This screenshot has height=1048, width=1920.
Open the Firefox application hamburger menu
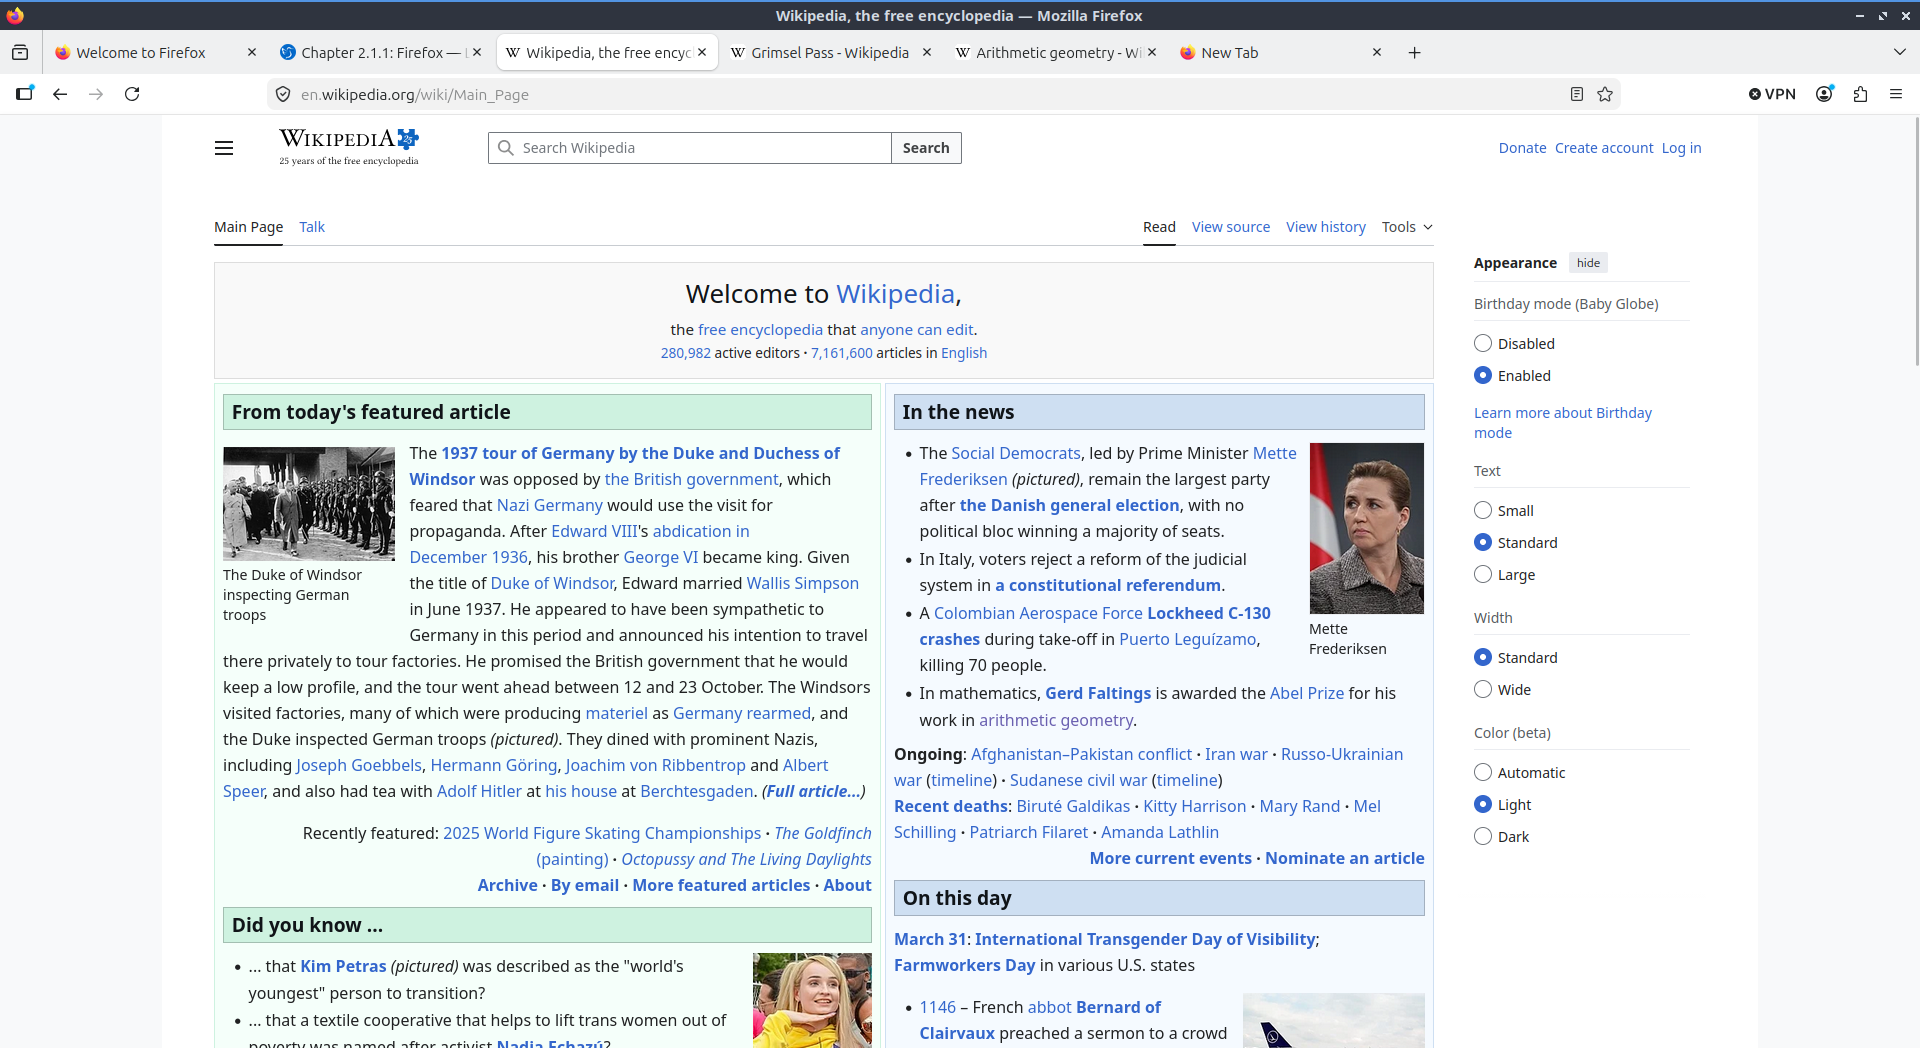1896,94
